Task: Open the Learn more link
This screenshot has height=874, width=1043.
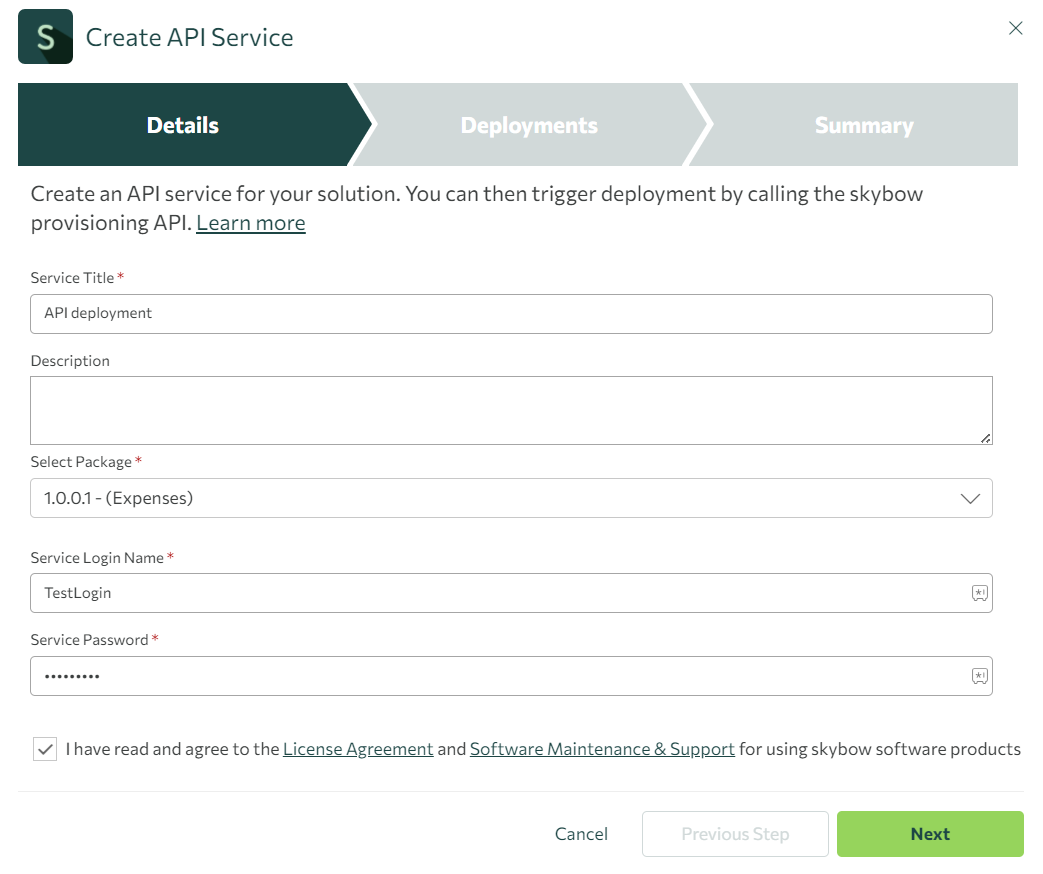Action: (x=250, y=222)
